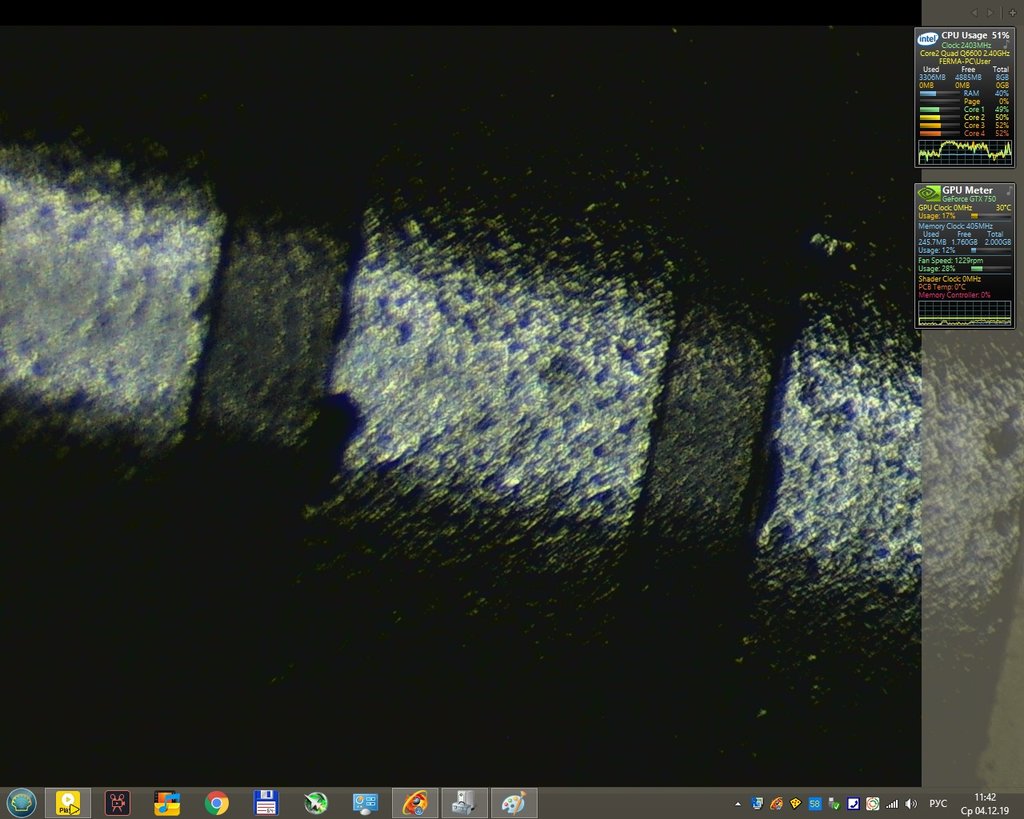Click the Intel logo in CPU gadget

coord(927,37)
